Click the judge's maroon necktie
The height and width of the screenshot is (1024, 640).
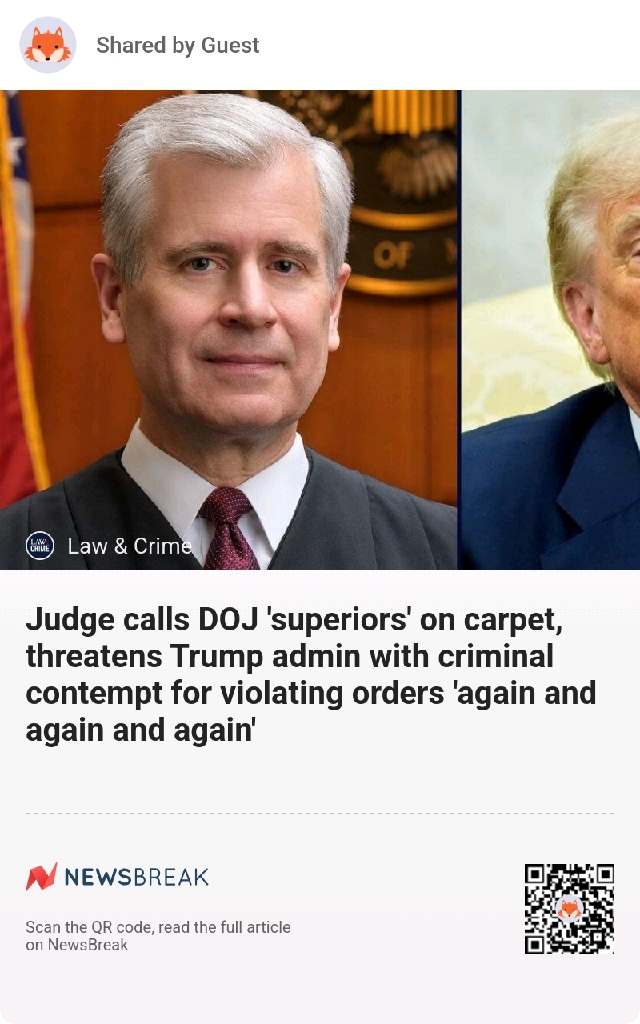click(228, 528)
